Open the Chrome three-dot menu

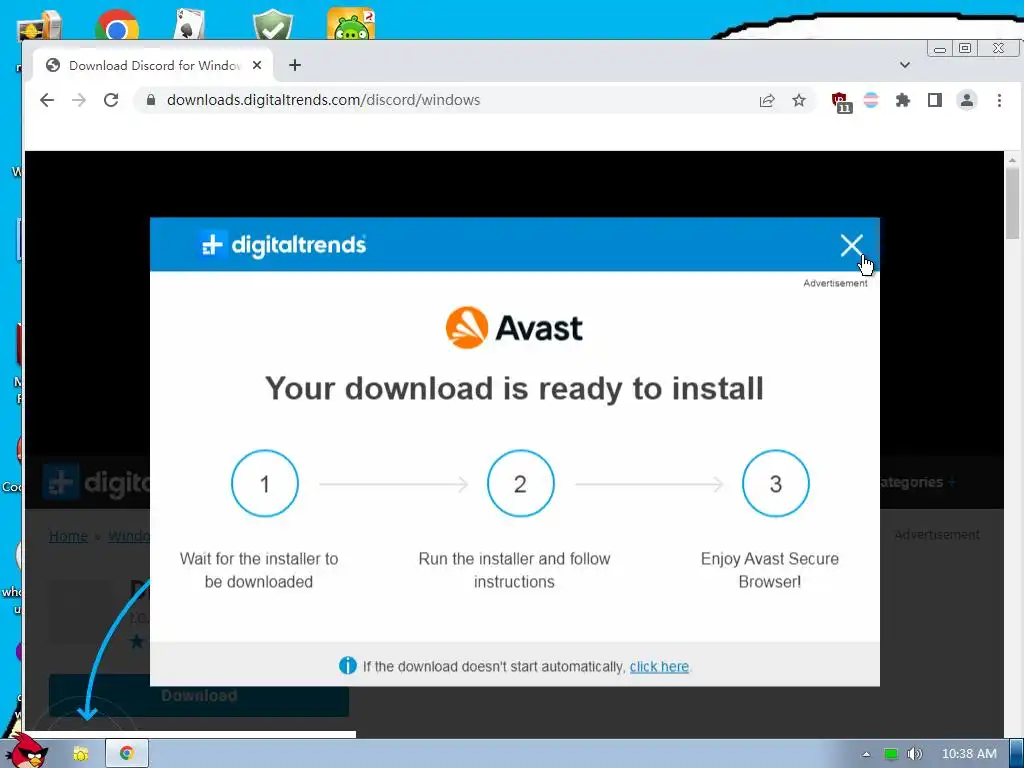(999, 100)
